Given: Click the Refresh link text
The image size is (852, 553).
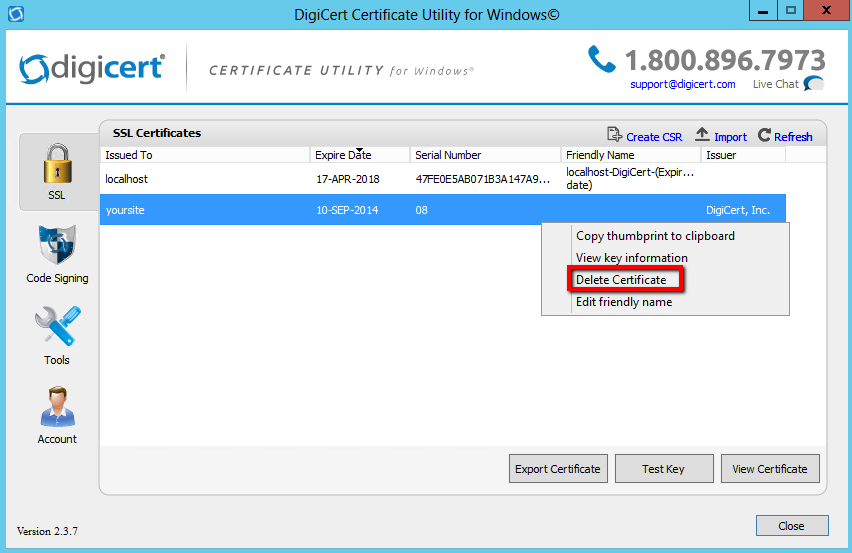Looking at the screenshot, I should [x=793, y=137].
